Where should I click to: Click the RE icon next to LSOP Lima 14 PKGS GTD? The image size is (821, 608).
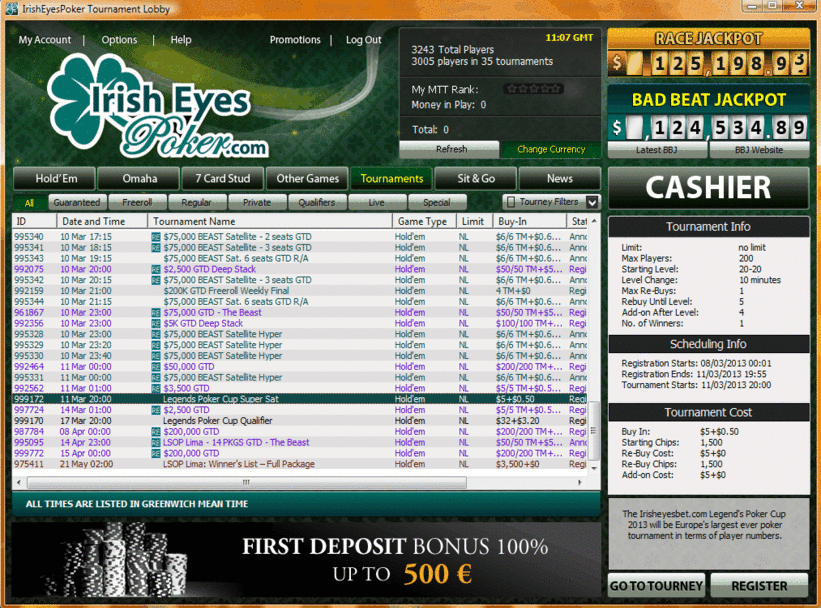[x=156, y=443]
